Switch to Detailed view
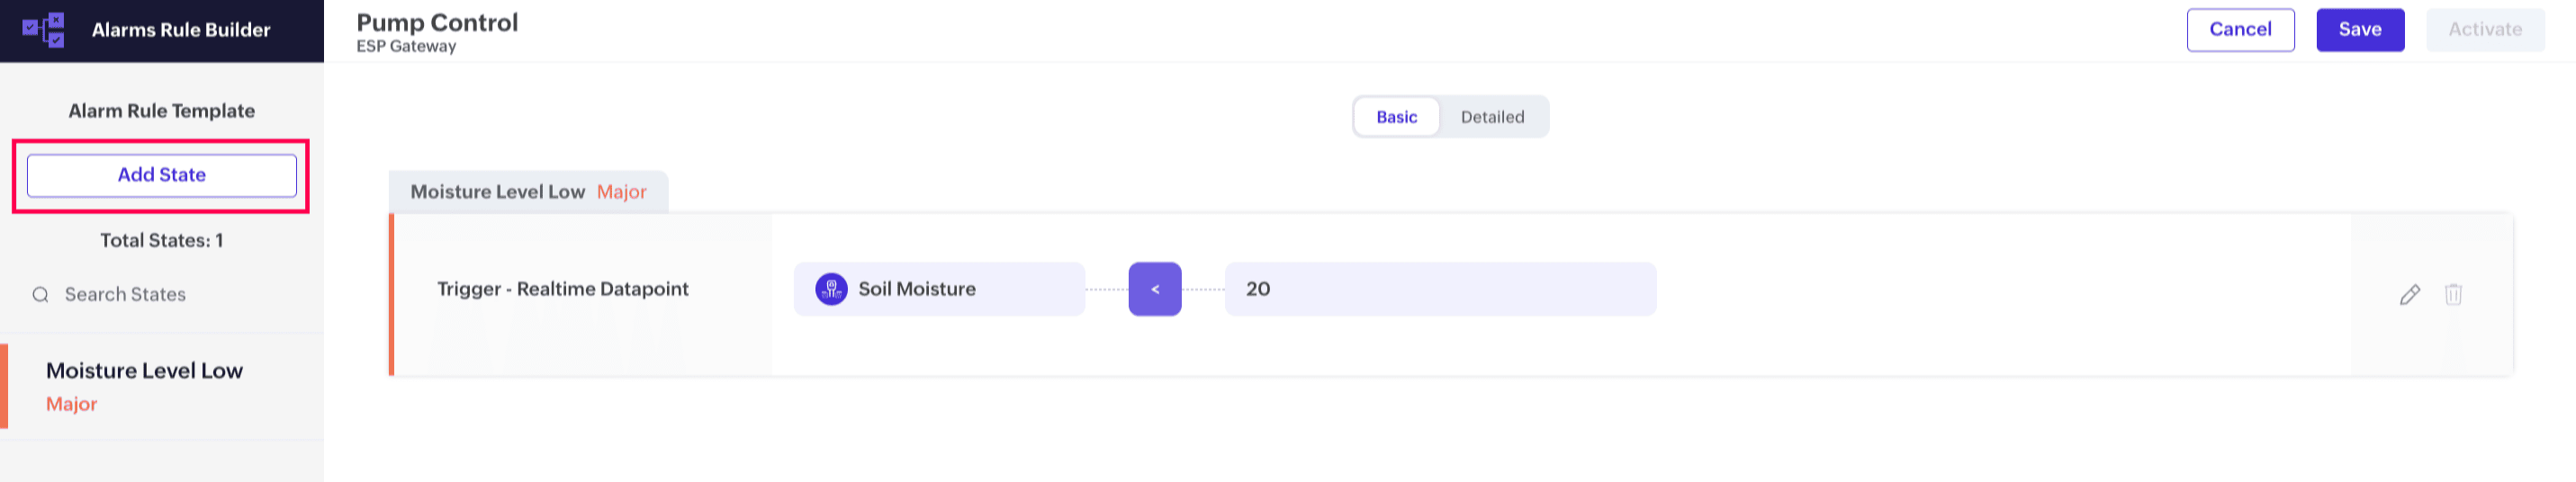This screenshot has height=482, width=2576. tap(1492, 117)
